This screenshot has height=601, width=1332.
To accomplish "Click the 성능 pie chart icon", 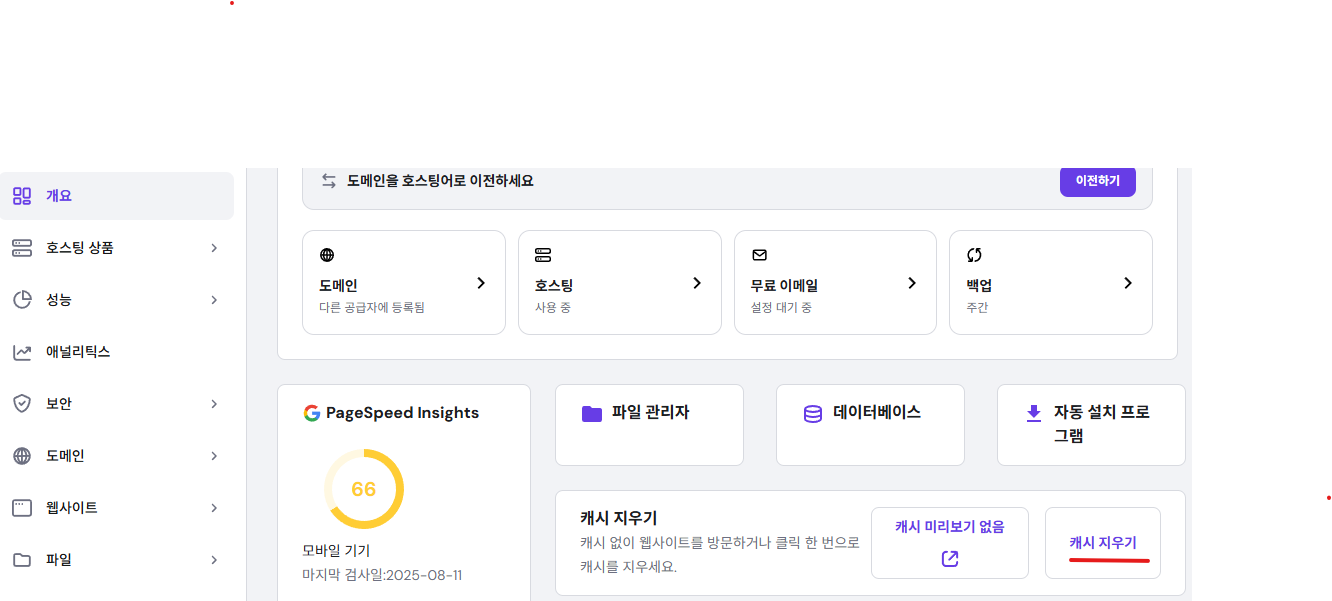I will pyautogui.click(x=22, y=300).
